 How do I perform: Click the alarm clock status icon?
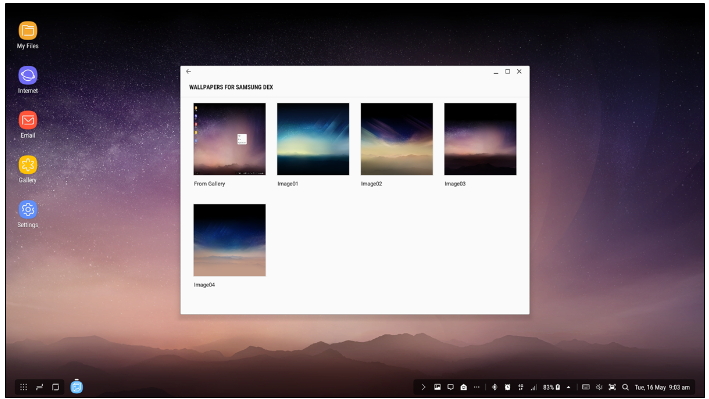(507, 387)
